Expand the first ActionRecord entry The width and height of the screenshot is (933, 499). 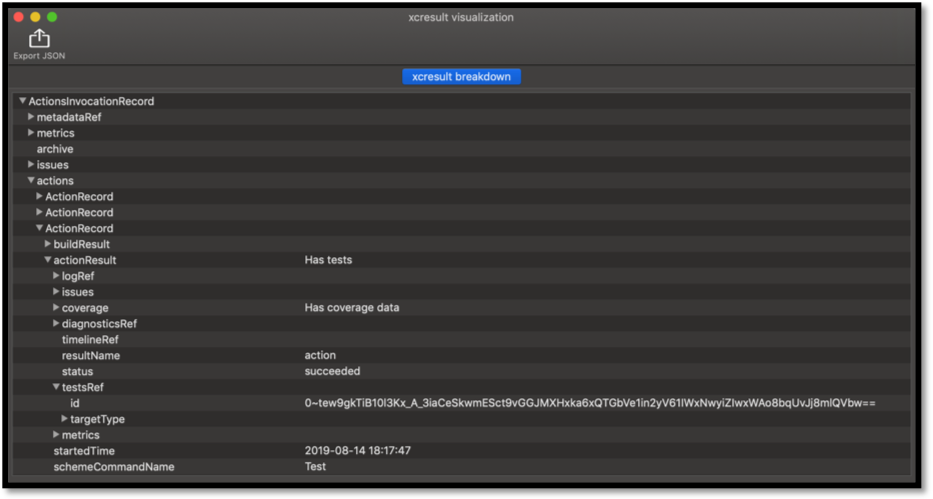click(x=39, y=197)
